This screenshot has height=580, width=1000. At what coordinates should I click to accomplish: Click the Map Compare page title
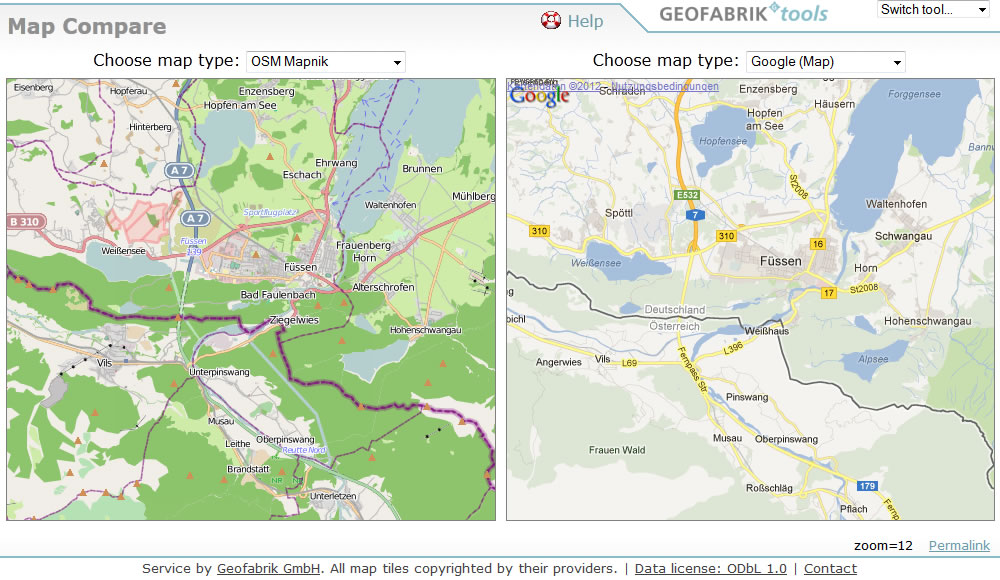(87, 27)
